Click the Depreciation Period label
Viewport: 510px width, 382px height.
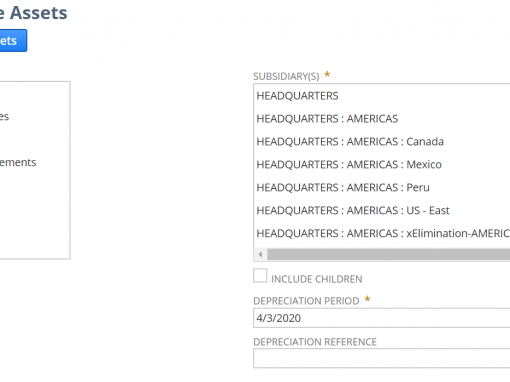tap(306, 301)
